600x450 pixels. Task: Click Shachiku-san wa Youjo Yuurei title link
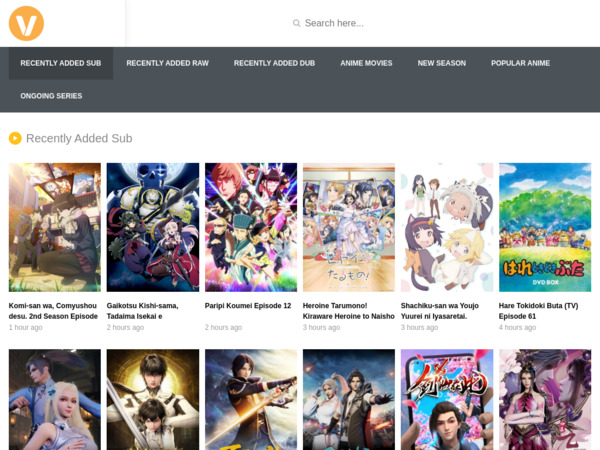[x=440, y=311]
